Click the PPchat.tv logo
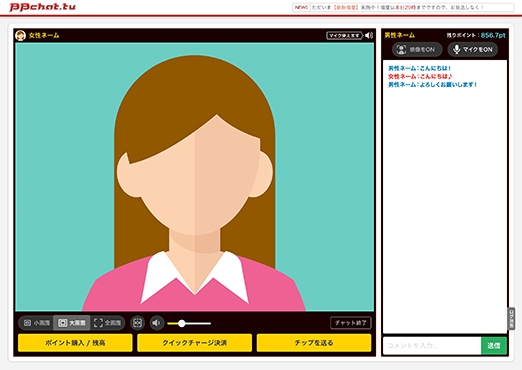Screen dimensions: 522x370 tap(42, 7)
